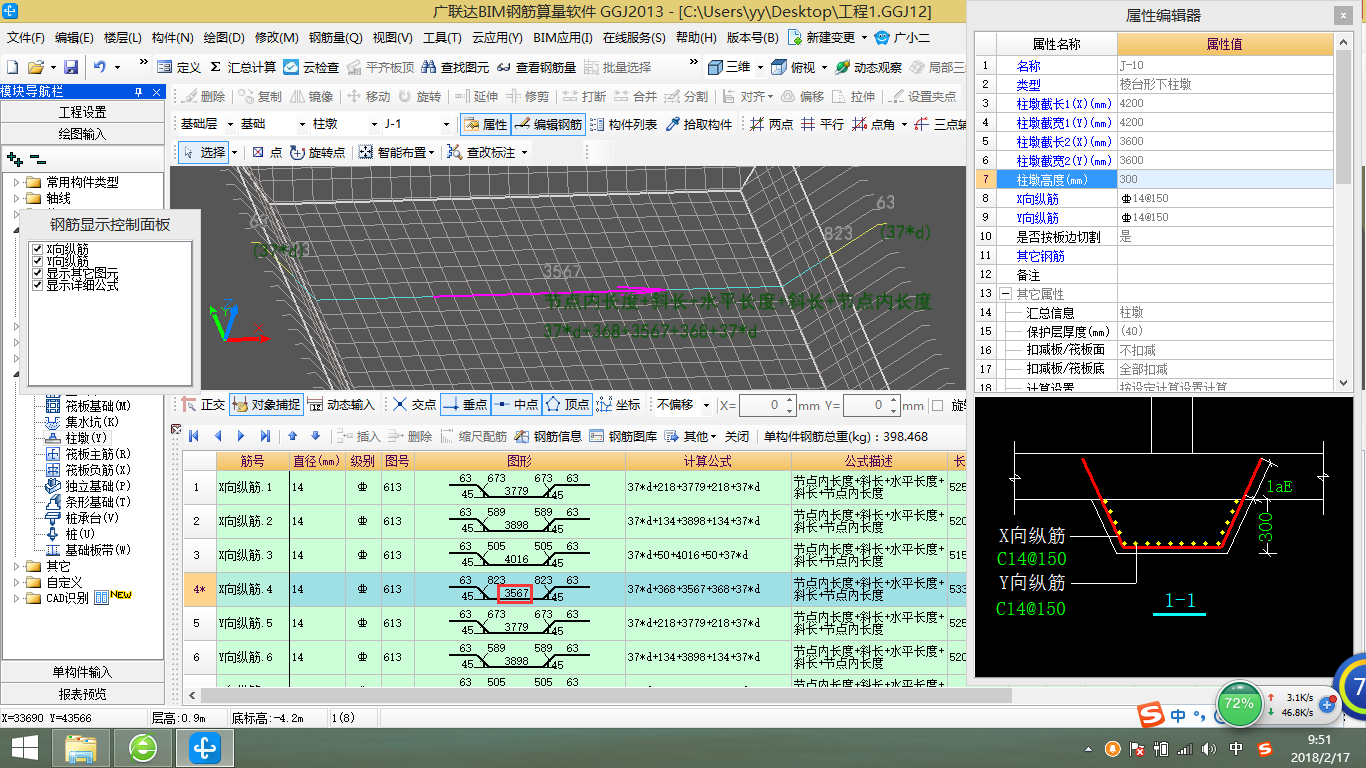Toggle the 属性 properties panel button
1366x768 pixels.
pyautogui.click(x=485, y=125)
